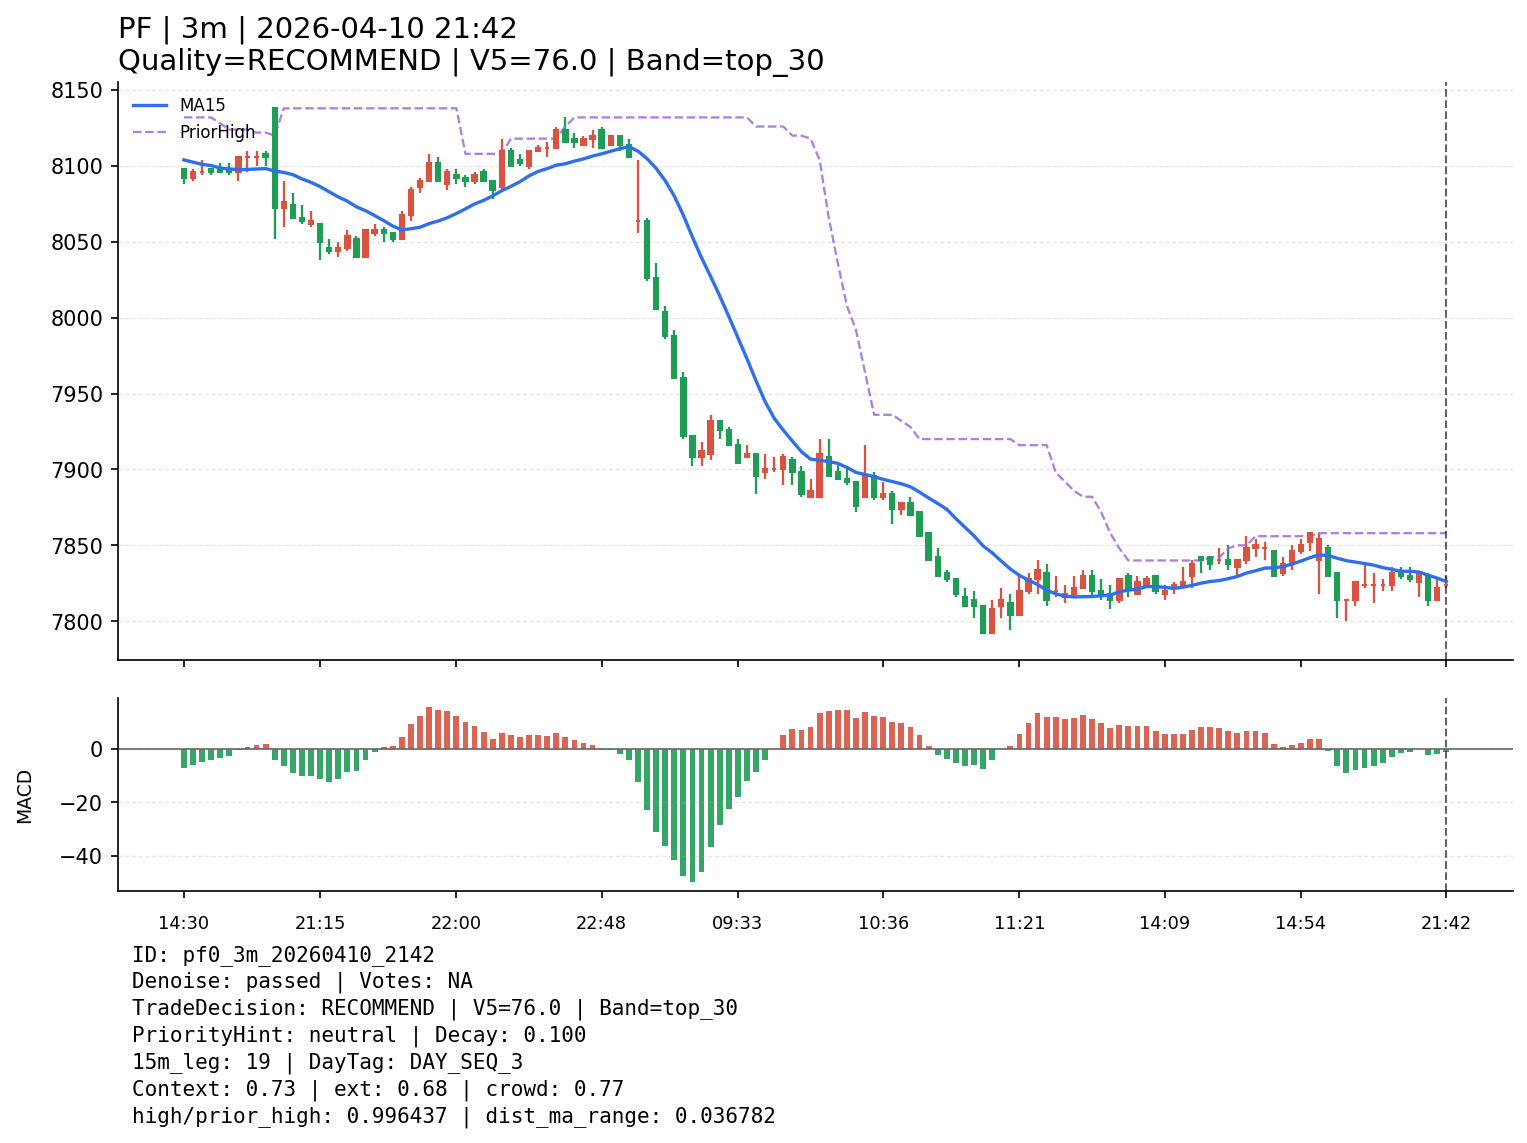The width and height of the screenshot is (1527, 1143).
Task: Click the chart title line starting with PF
Action: (x=318, y=29)
